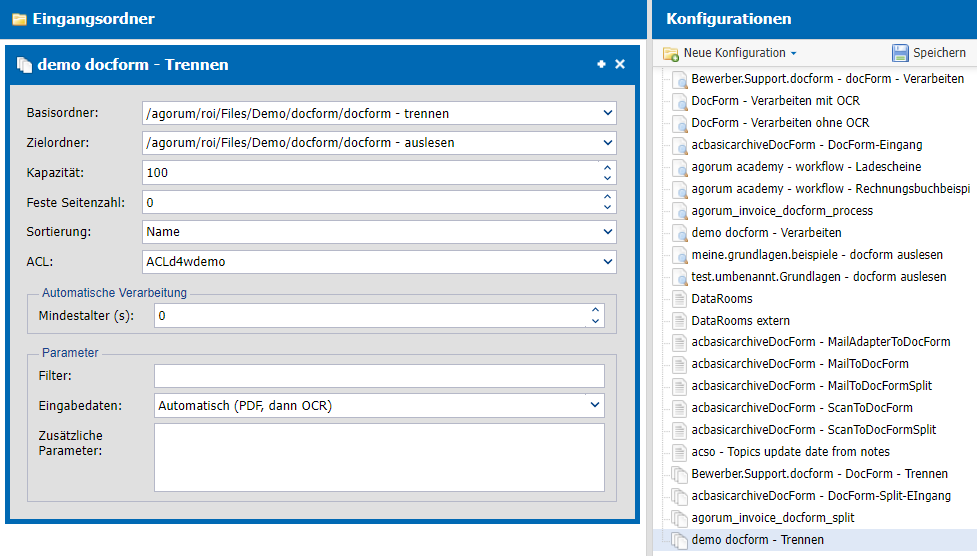This screenshot has width=977, height=556.
Task: Select agorum_invoice_docform_process entry
Action: pyautogui.click(x=782, y=211)
